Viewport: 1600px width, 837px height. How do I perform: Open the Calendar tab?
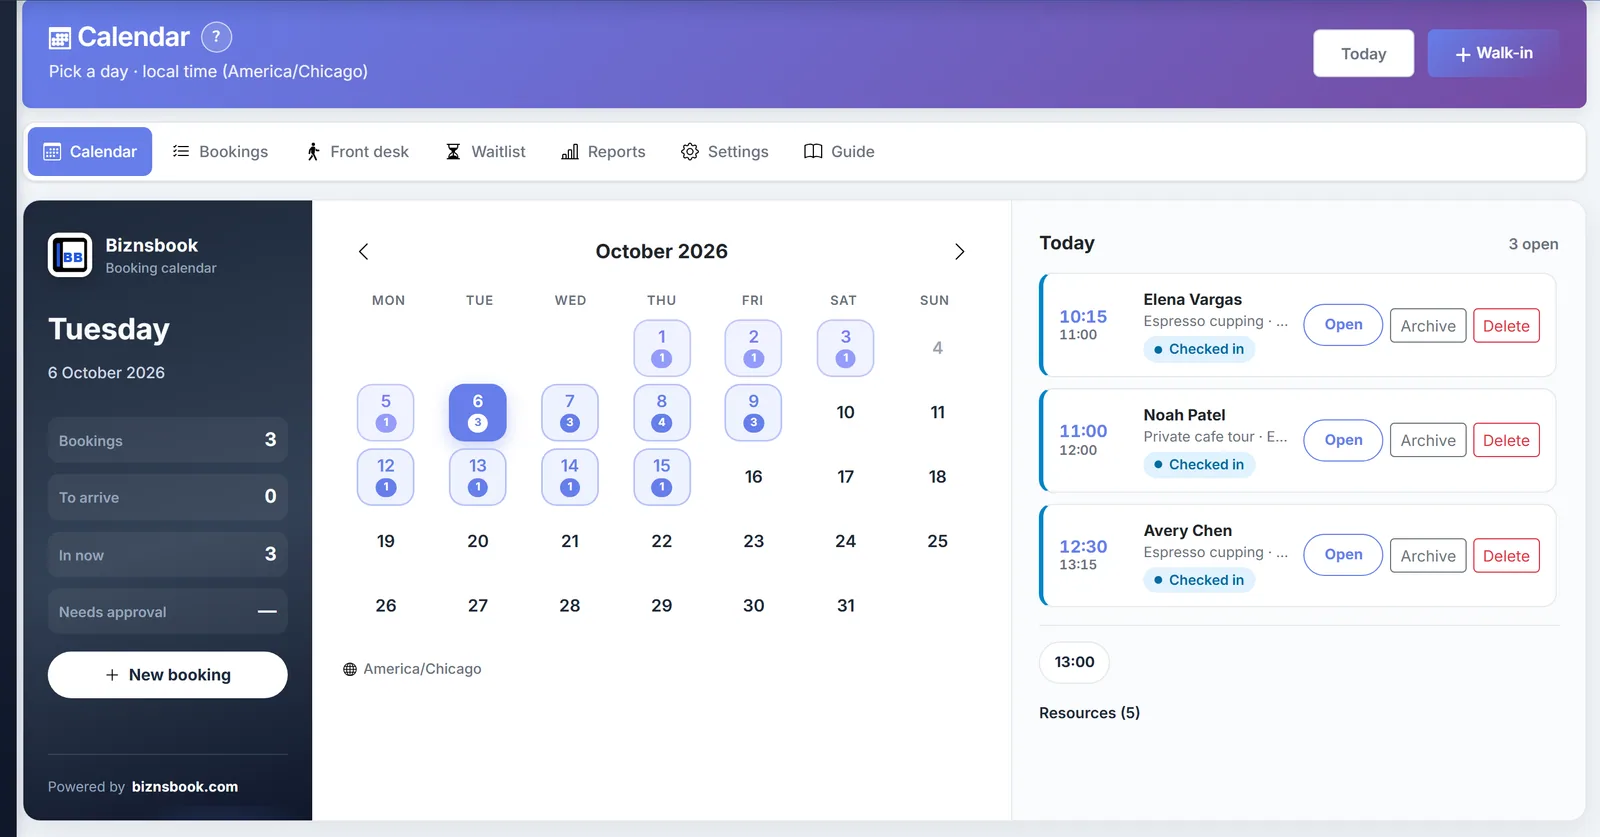click(90, 151)
